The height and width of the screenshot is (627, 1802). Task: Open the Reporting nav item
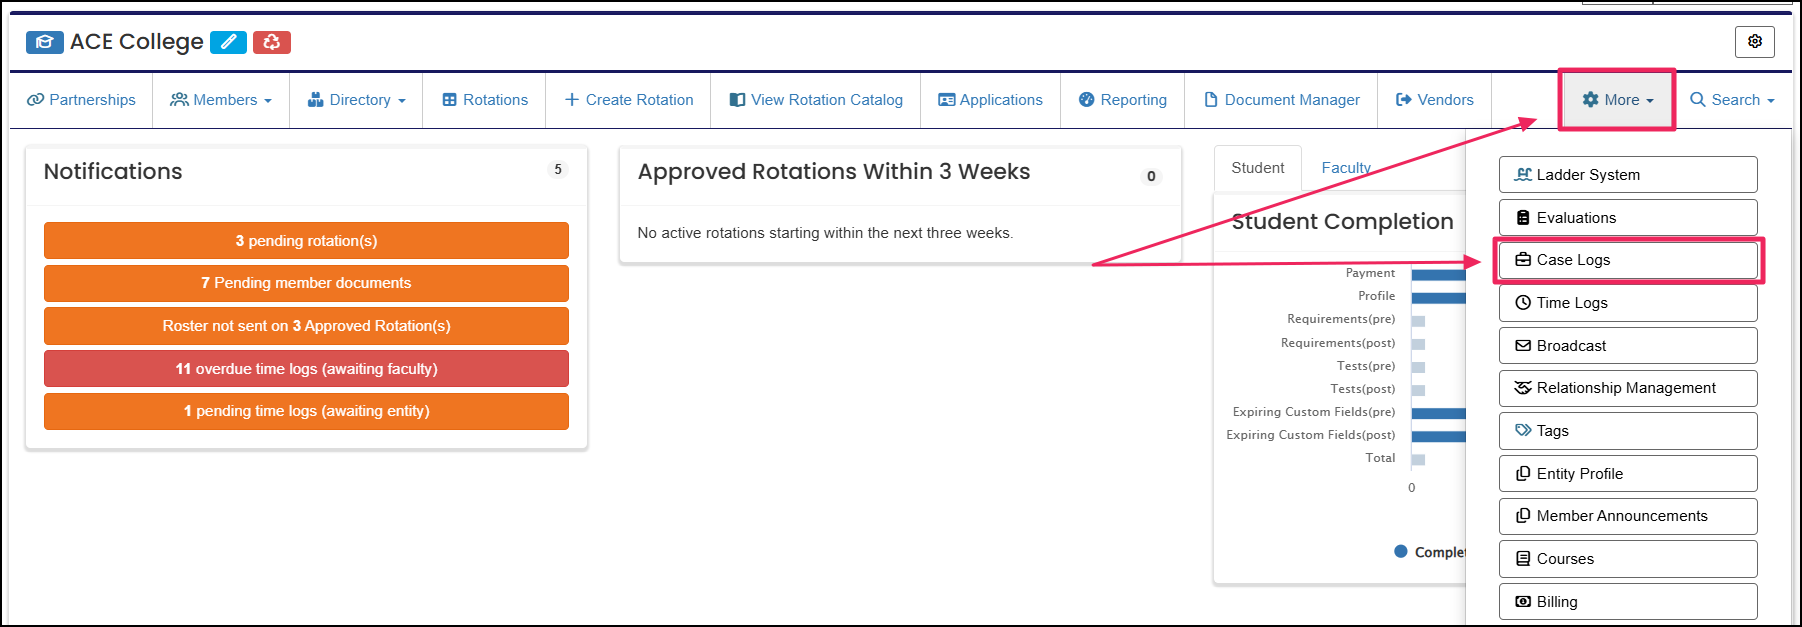coord(1122,100)
